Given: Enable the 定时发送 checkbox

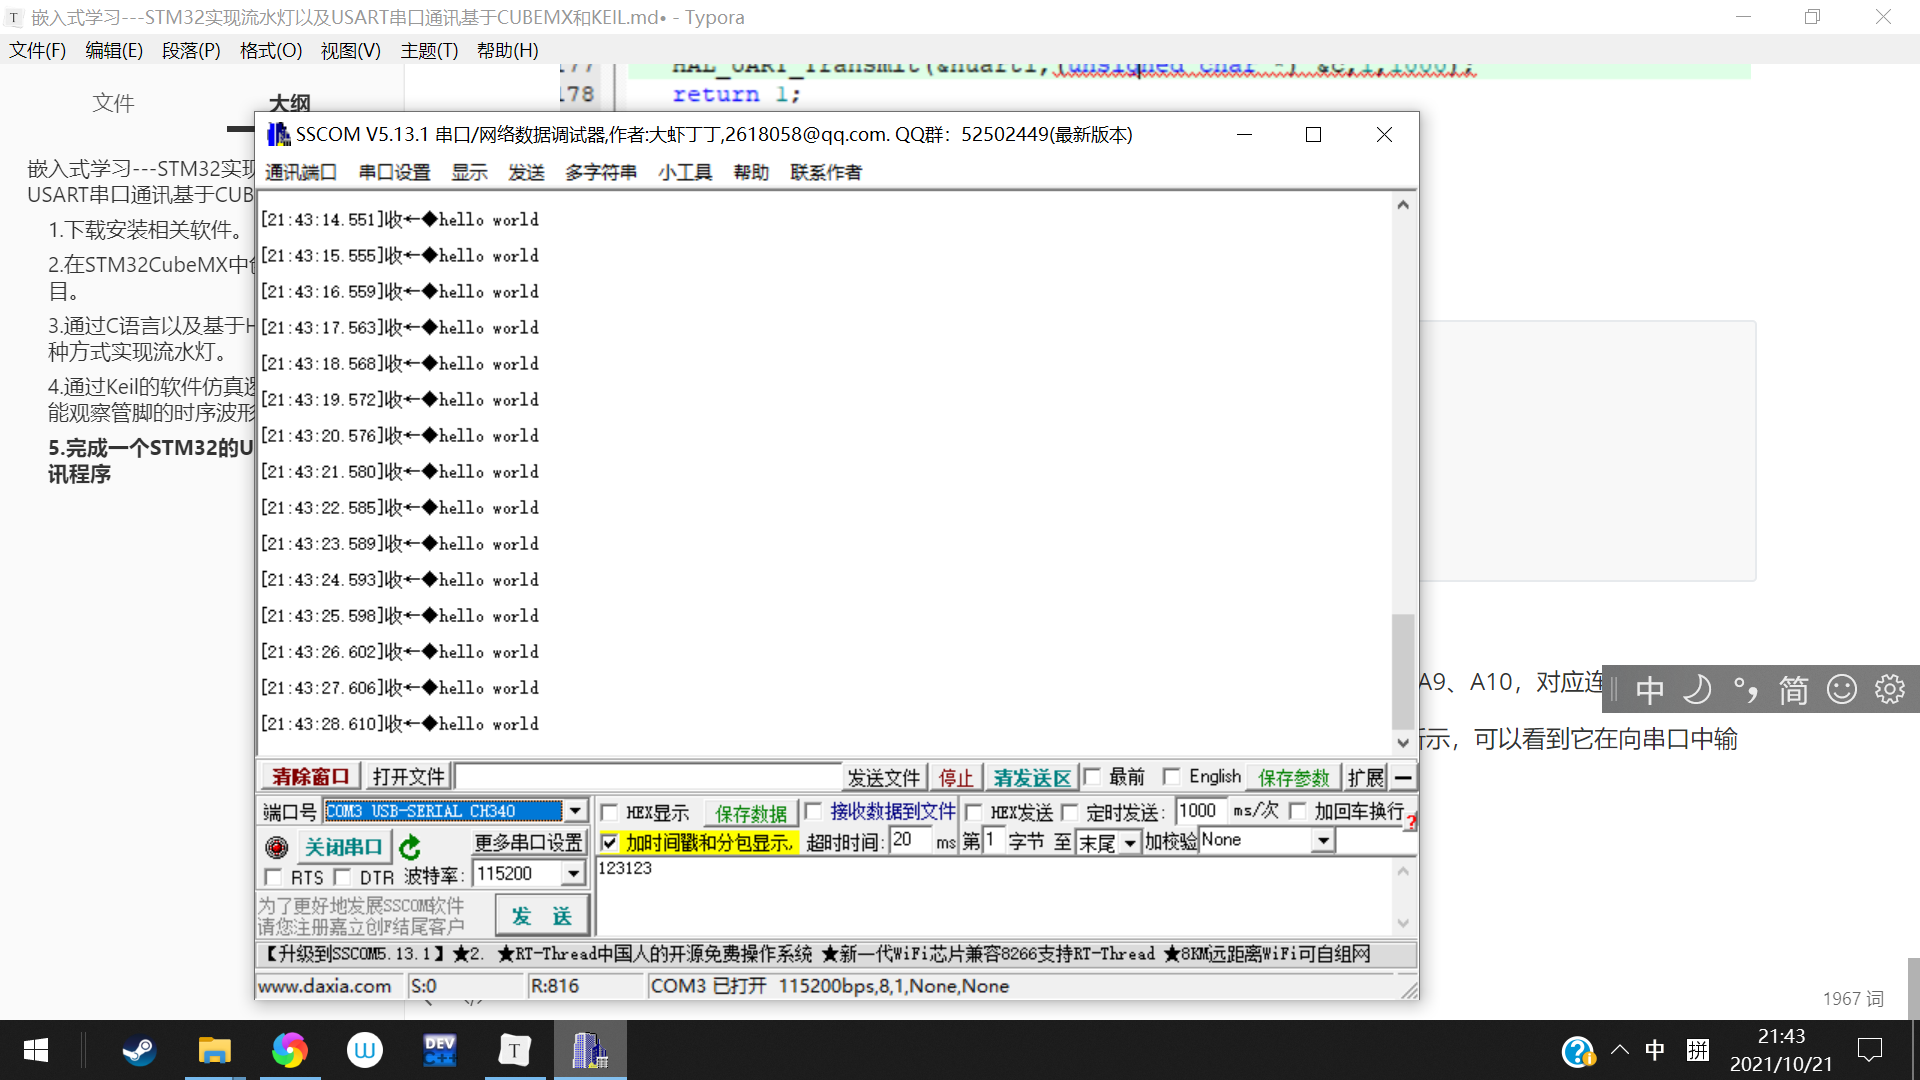Looking at the screenshot, I should pos(1069,812).
